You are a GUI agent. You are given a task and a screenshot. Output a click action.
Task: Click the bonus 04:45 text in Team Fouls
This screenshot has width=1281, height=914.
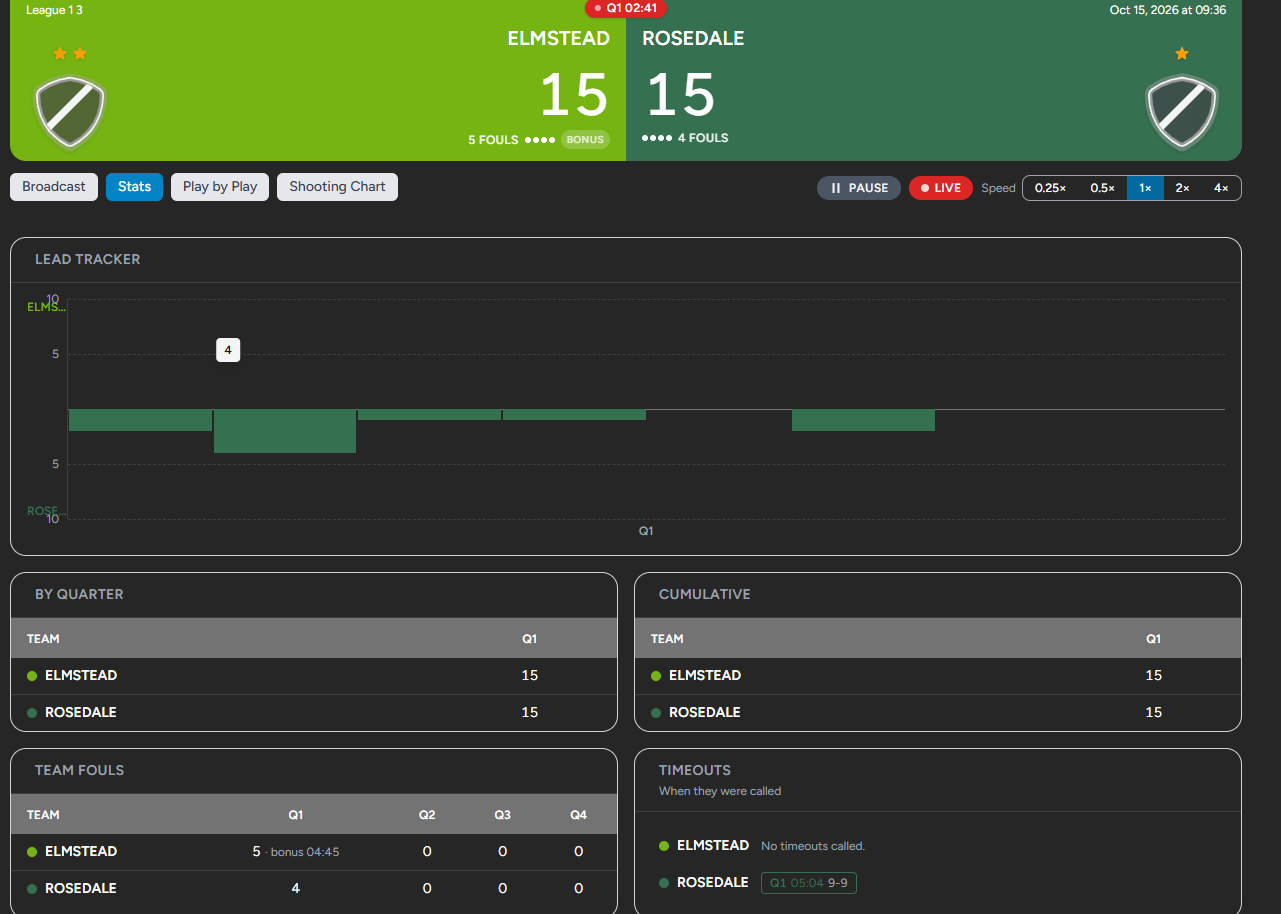[x=305, y=852]
